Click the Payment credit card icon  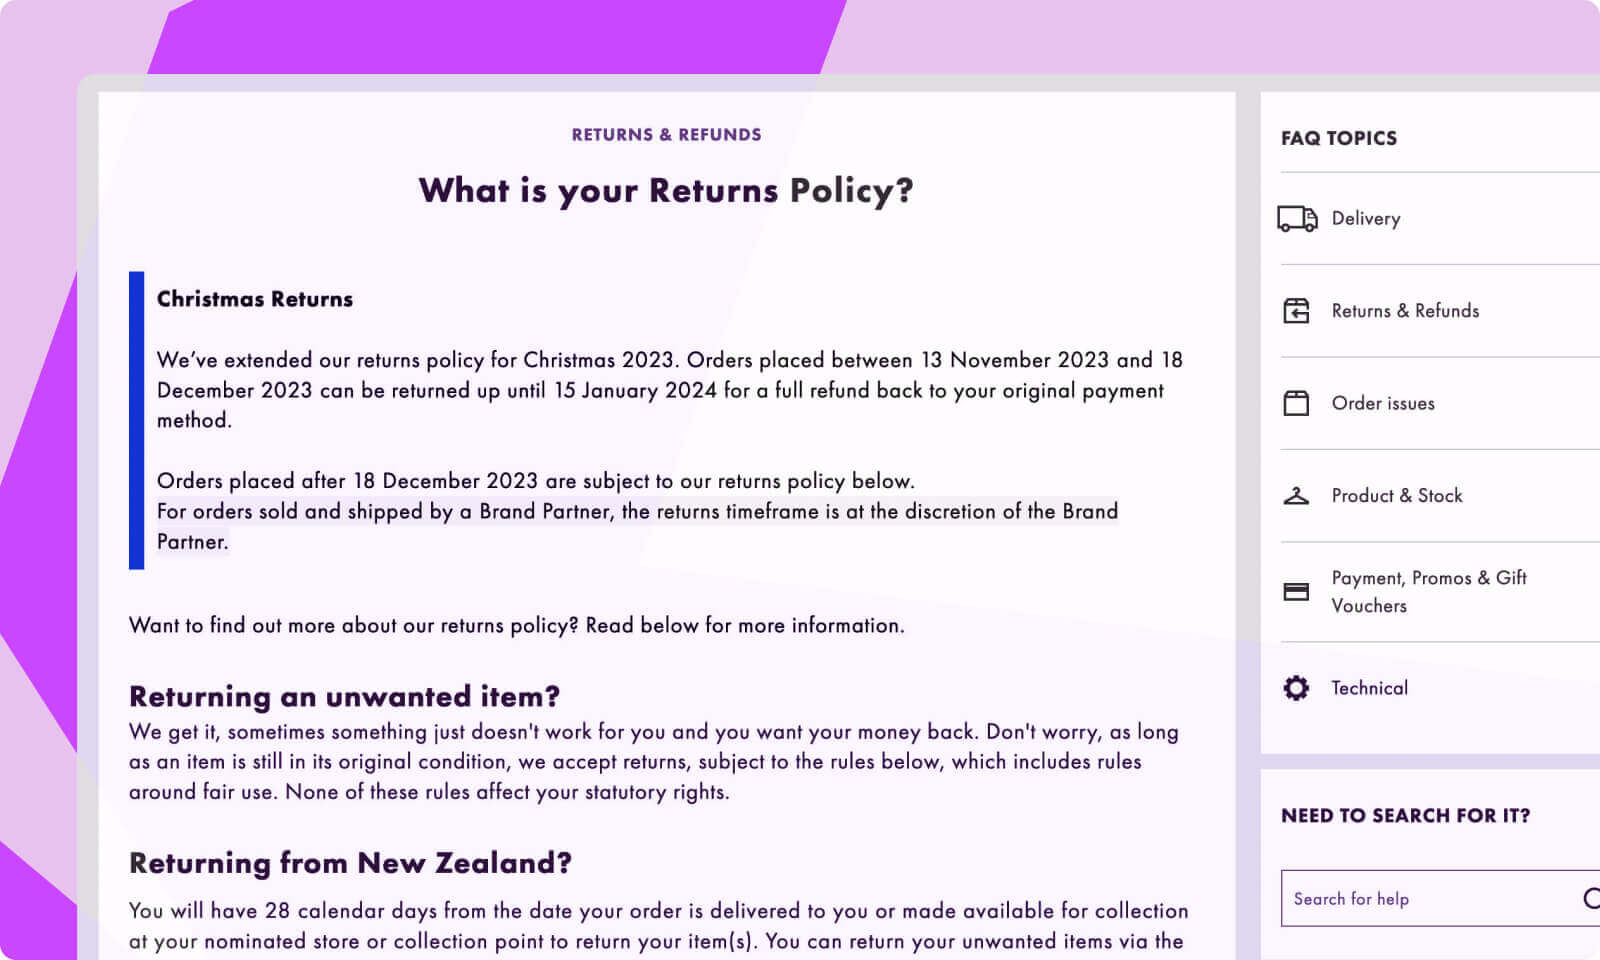[x=1296, y=591]
